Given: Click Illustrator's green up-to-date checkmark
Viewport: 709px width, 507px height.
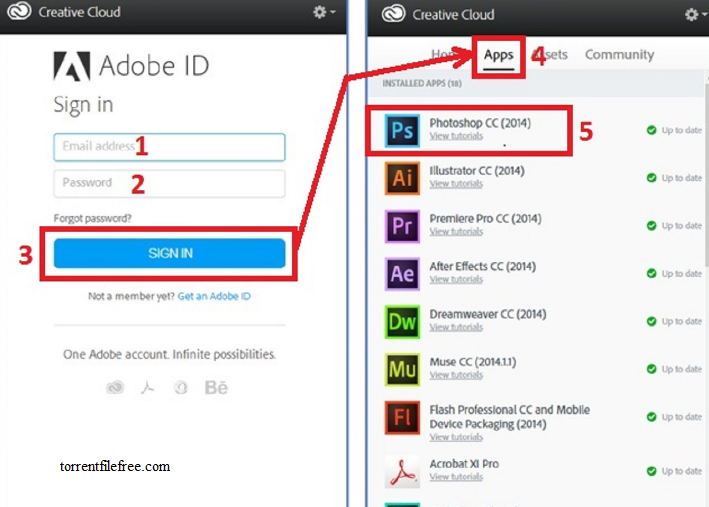Looking at the screenshot, I should (x=651, y=178).
